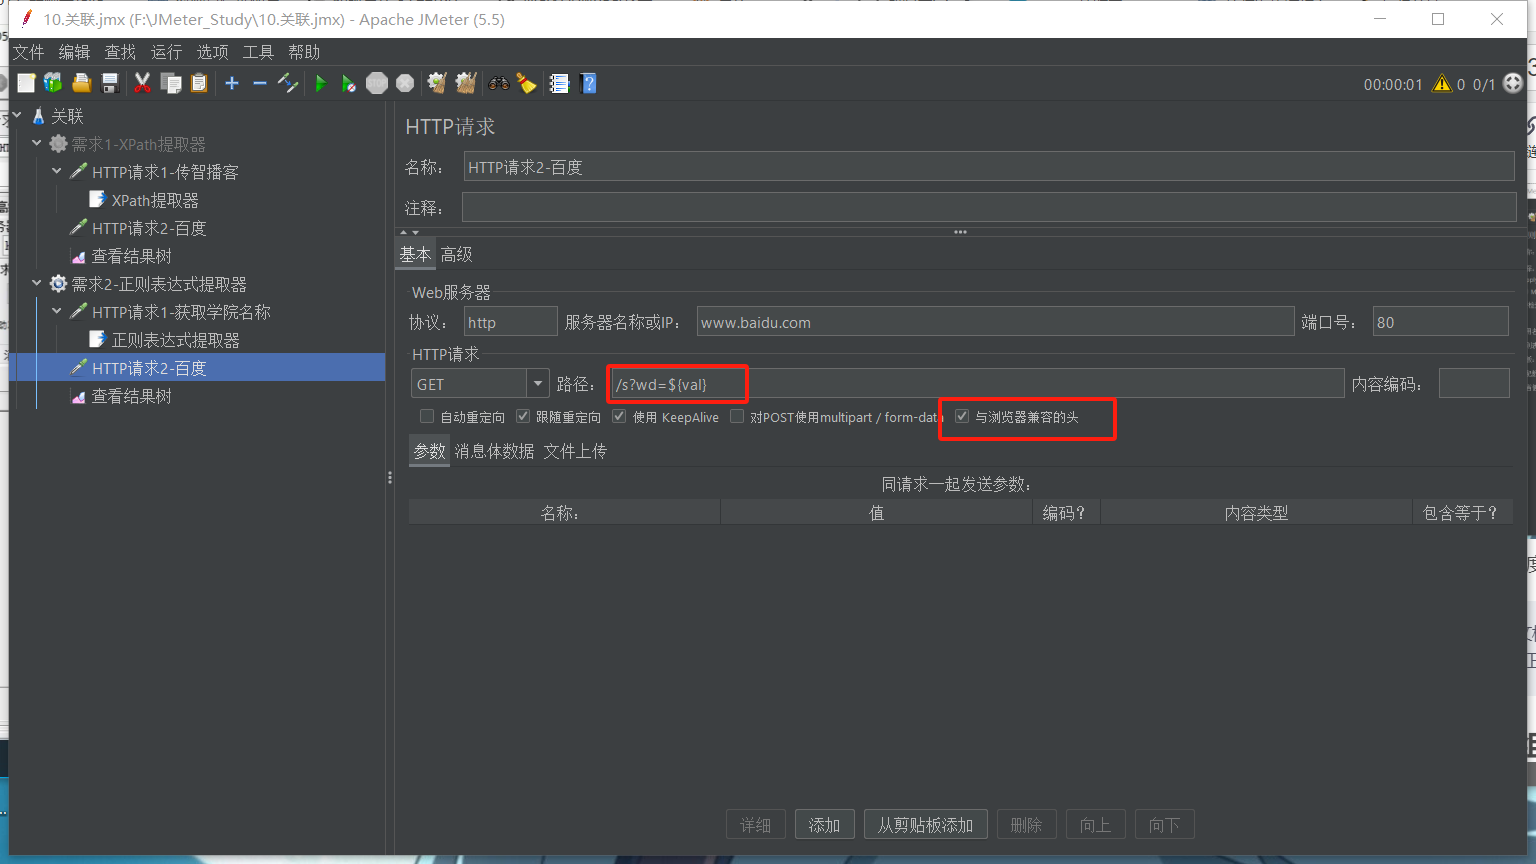Open the 选项 menu
The width and height of the screenshot is (1536, 864).
point(212,52)
